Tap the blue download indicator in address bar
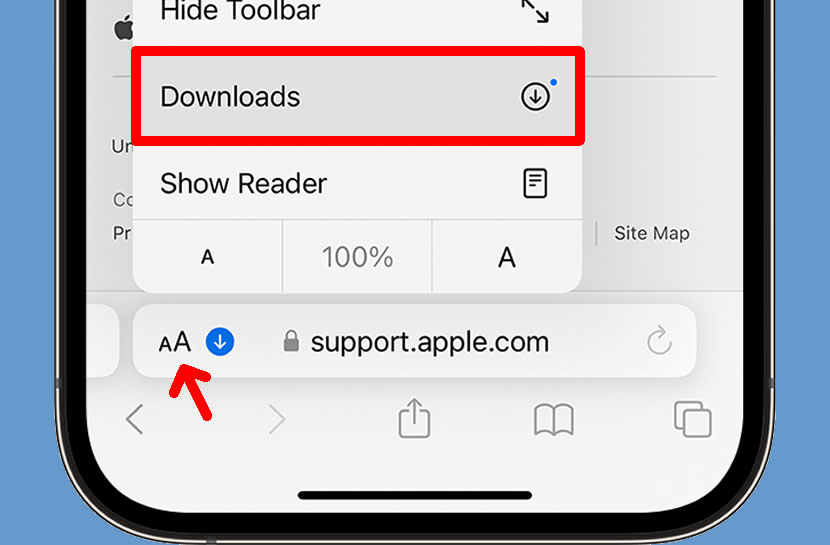The image size is (830, 545). point(220,342)
